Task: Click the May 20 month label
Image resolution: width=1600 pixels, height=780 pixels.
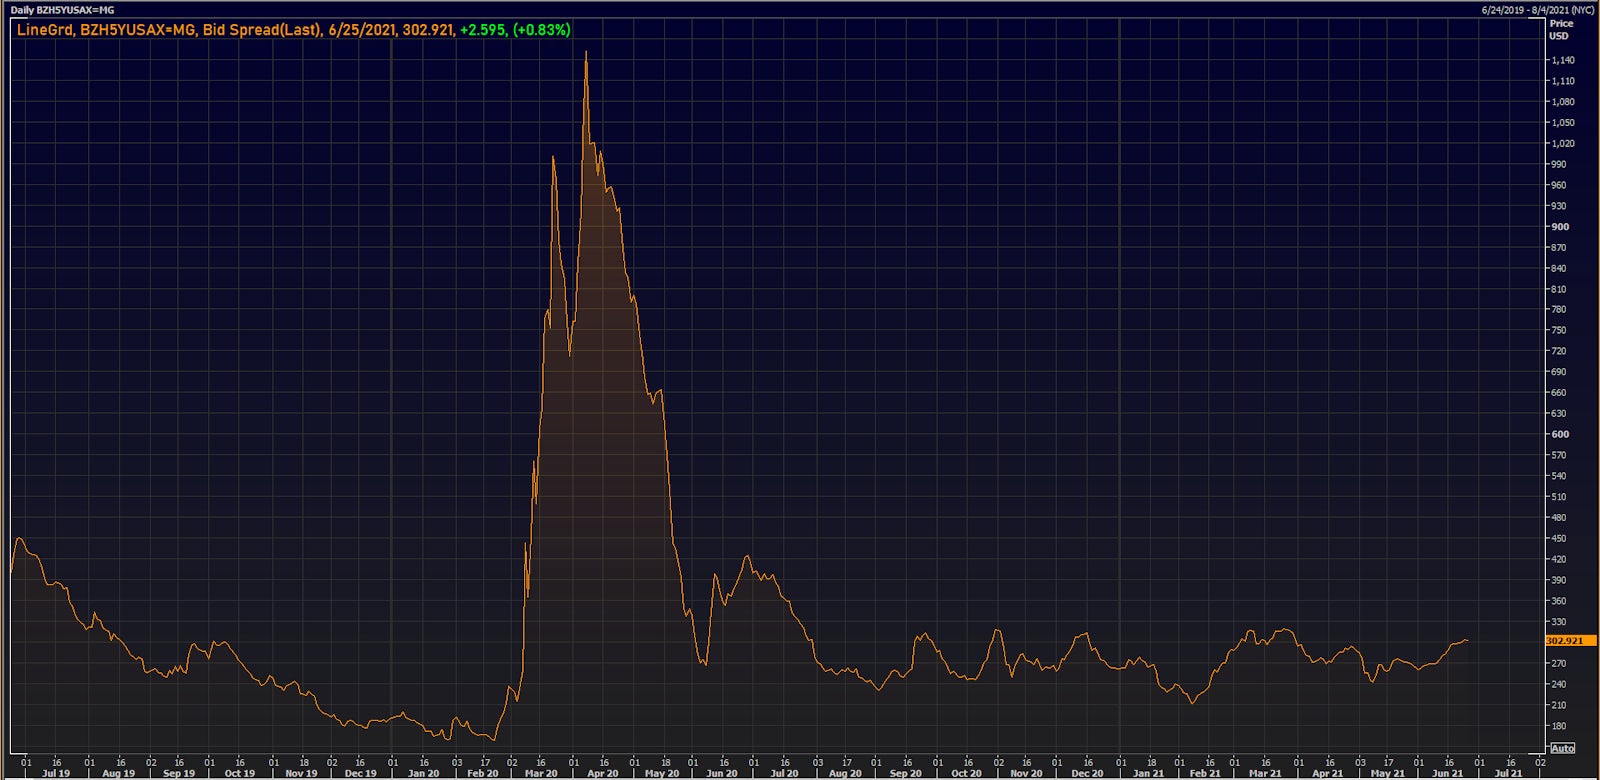Action: (662, 773)
